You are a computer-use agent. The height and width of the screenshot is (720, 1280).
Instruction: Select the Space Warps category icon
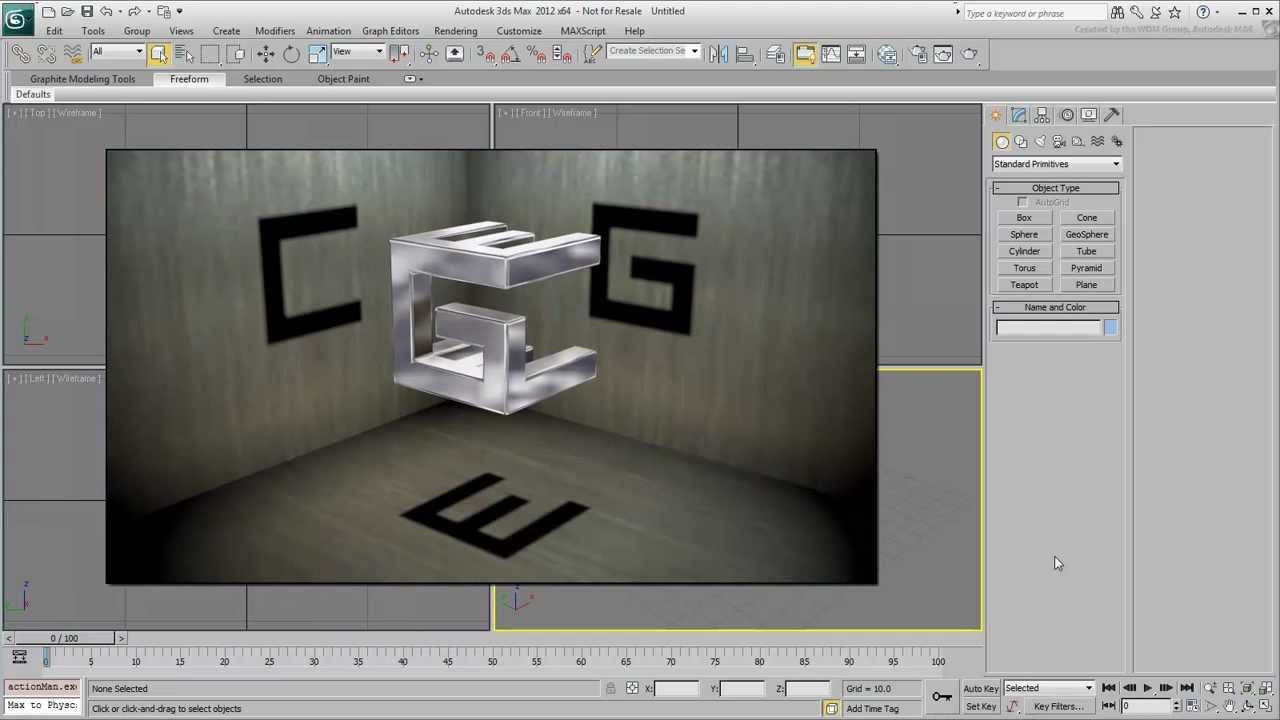1098,142
